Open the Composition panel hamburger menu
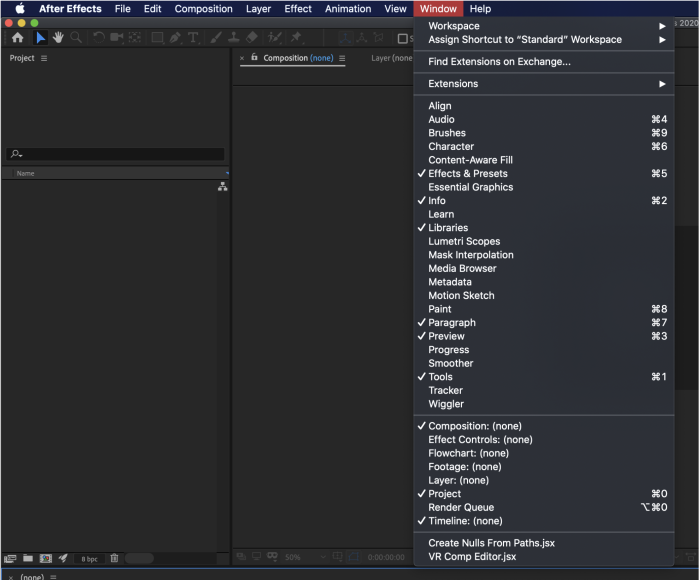Screen dimensions: 700x580 point(342,58)
